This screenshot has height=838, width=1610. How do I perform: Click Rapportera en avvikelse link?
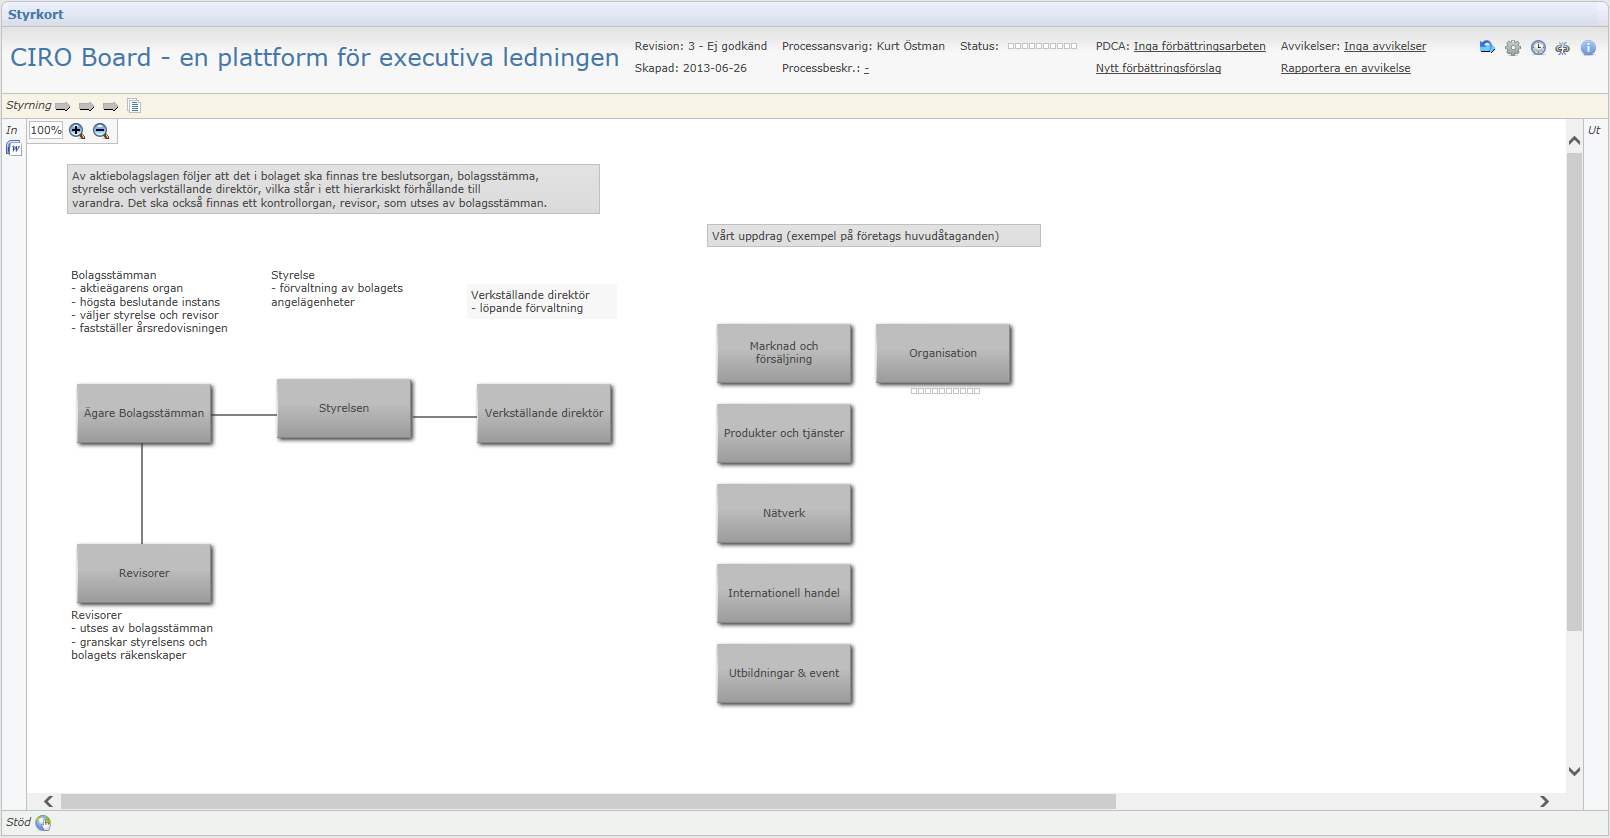pos(1345,68)
